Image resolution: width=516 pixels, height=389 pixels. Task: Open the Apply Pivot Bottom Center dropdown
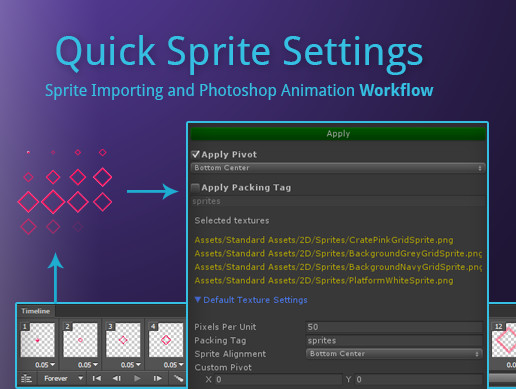coord(338,168)
